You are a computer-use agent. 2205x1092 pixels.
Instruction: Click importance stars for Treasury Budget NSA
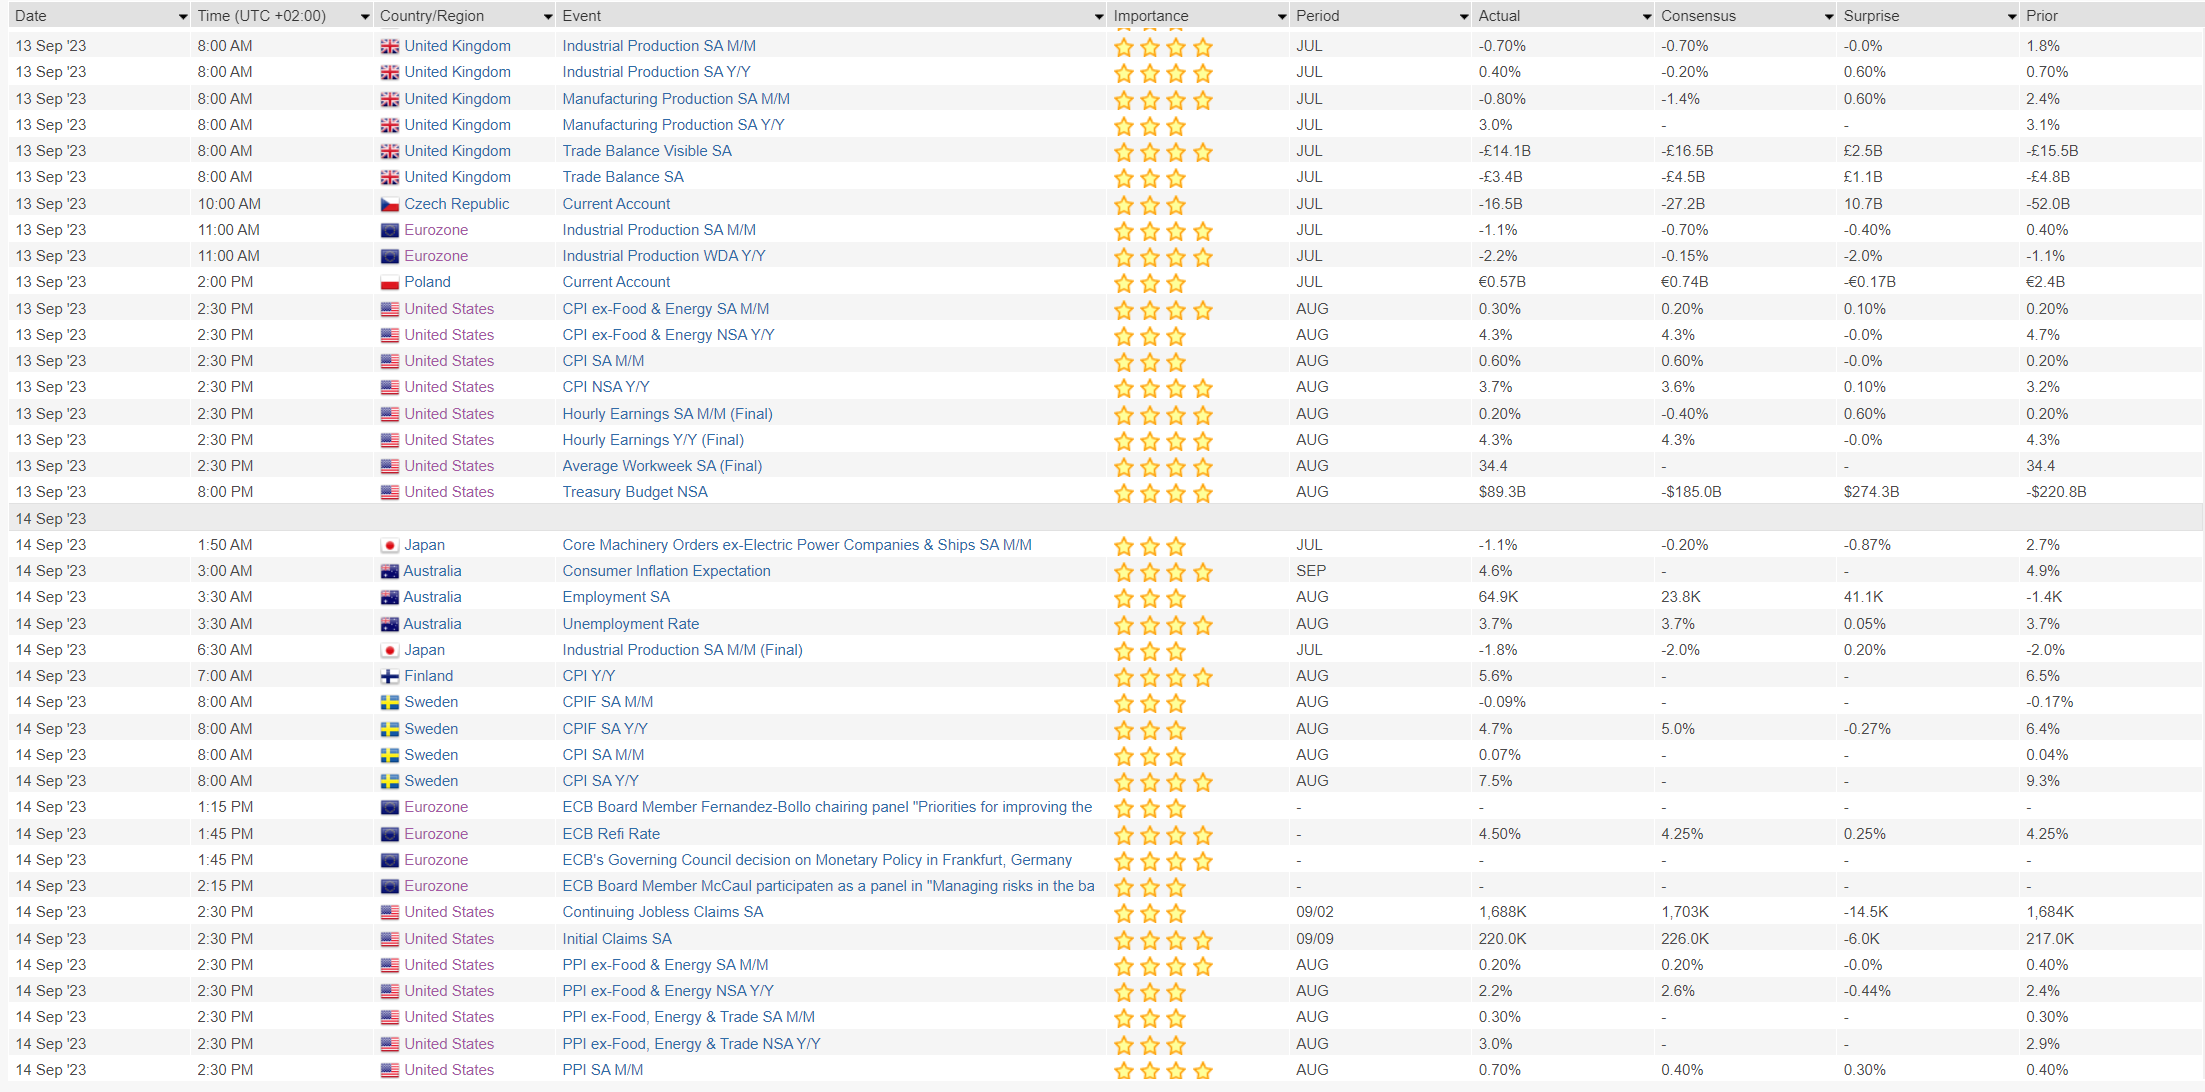1162,493
